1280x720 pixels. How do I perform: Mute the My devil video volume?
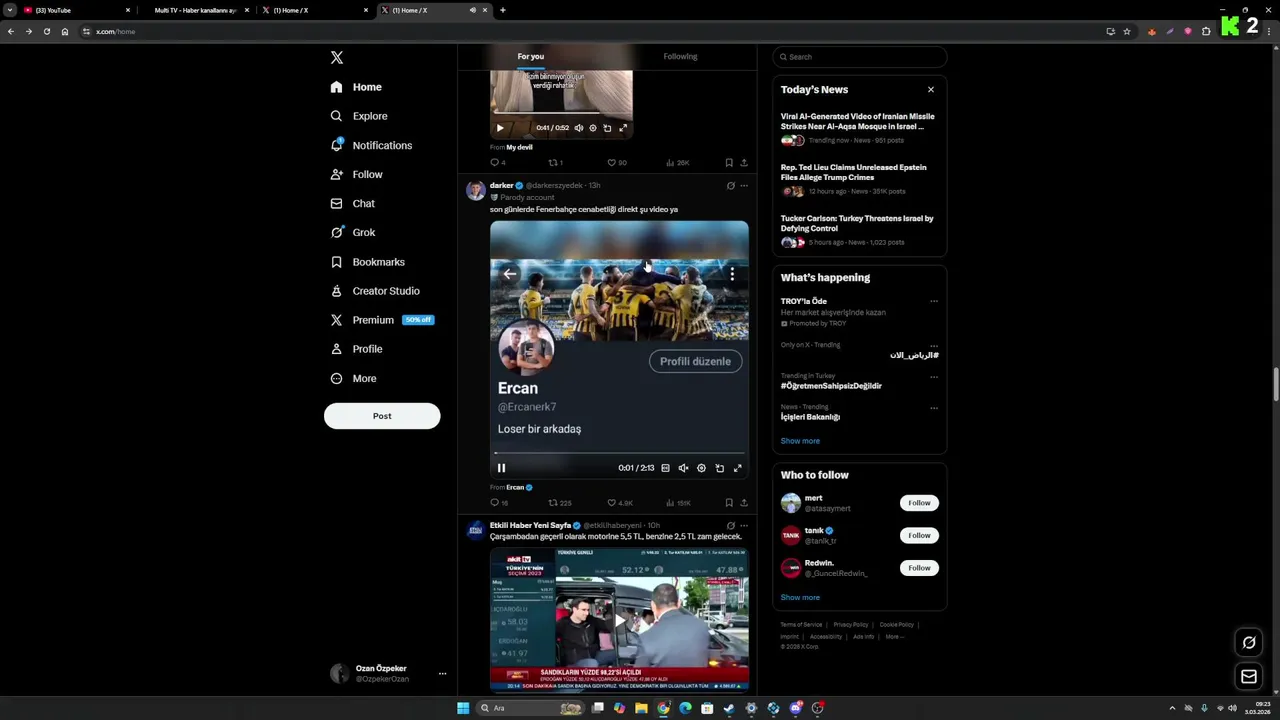point(578,128)
